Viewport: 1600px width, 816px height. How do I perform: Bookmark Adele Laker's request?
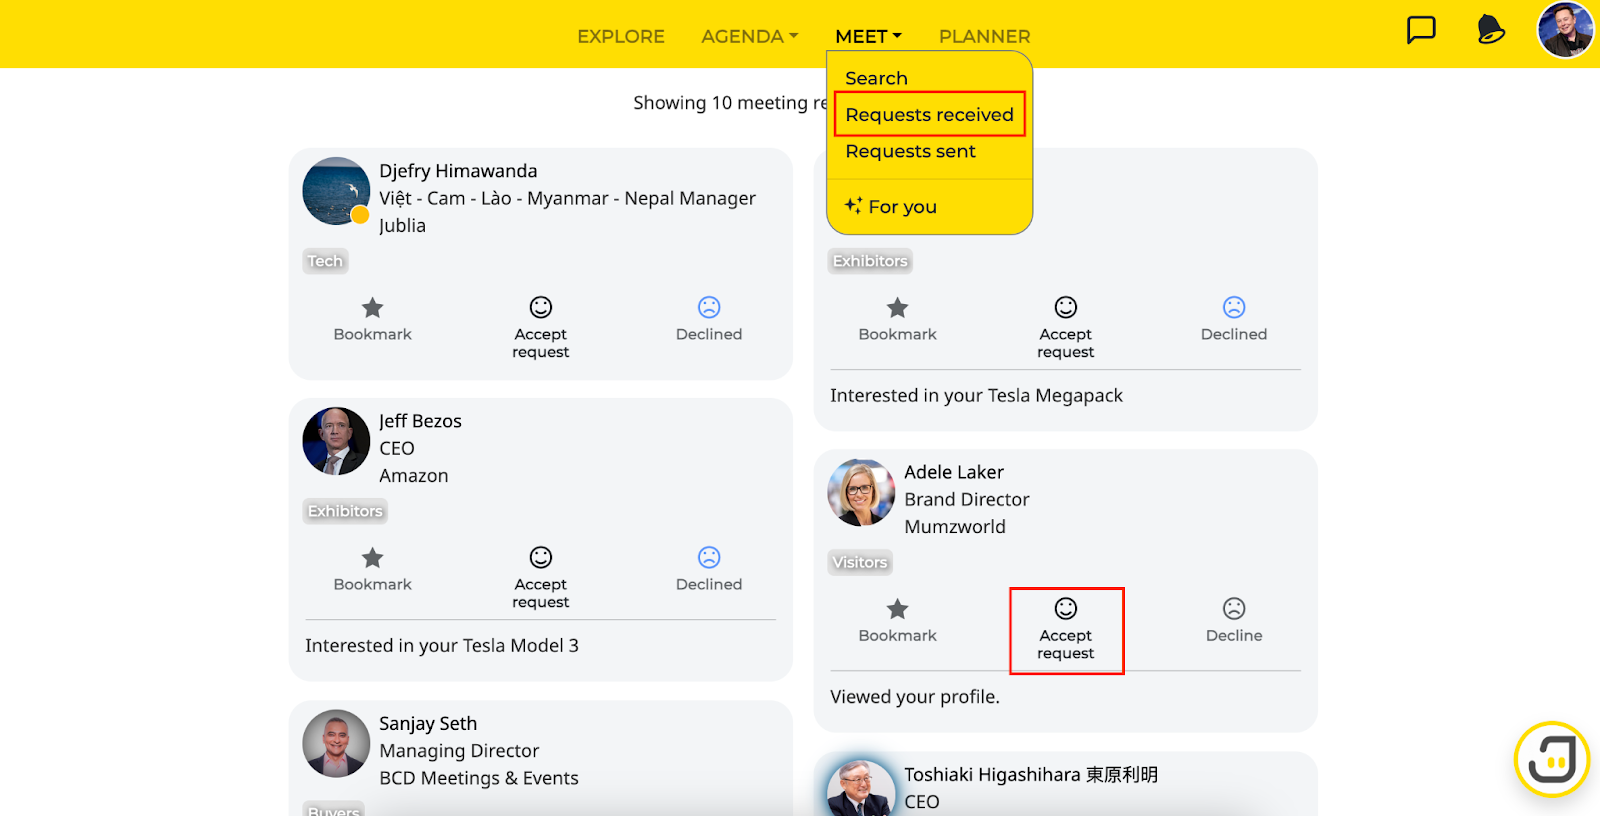click(x=897, y=621)
